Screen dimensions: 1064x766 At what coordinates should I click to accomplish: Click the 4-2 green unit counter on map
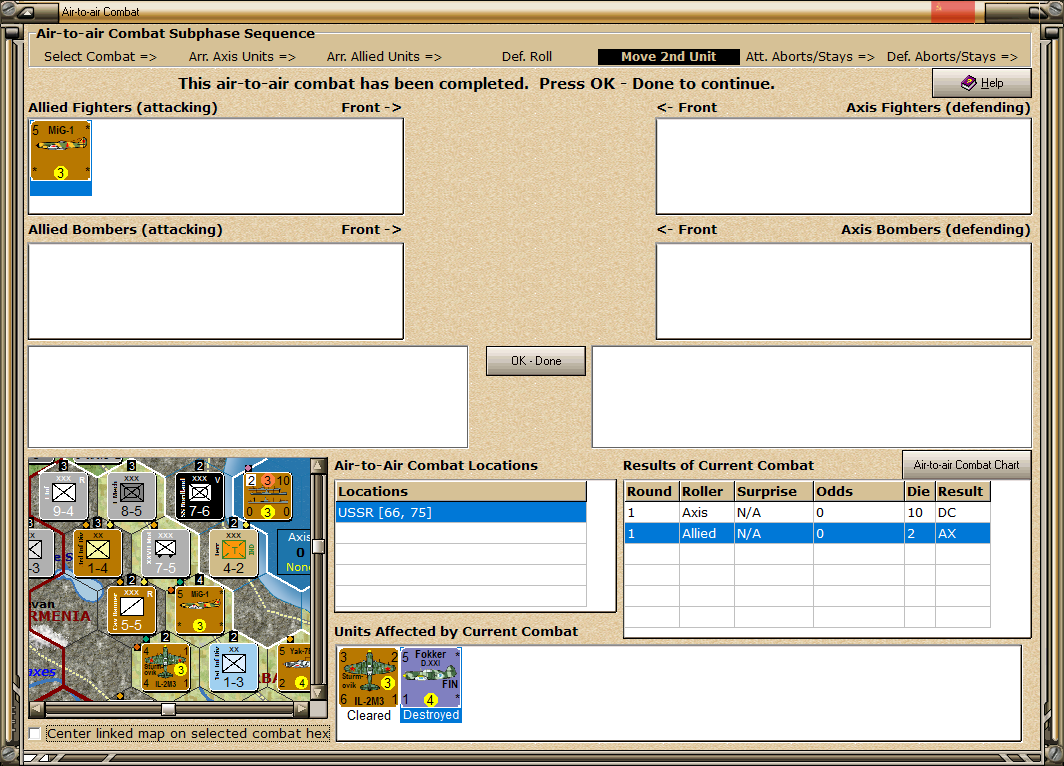233,552
